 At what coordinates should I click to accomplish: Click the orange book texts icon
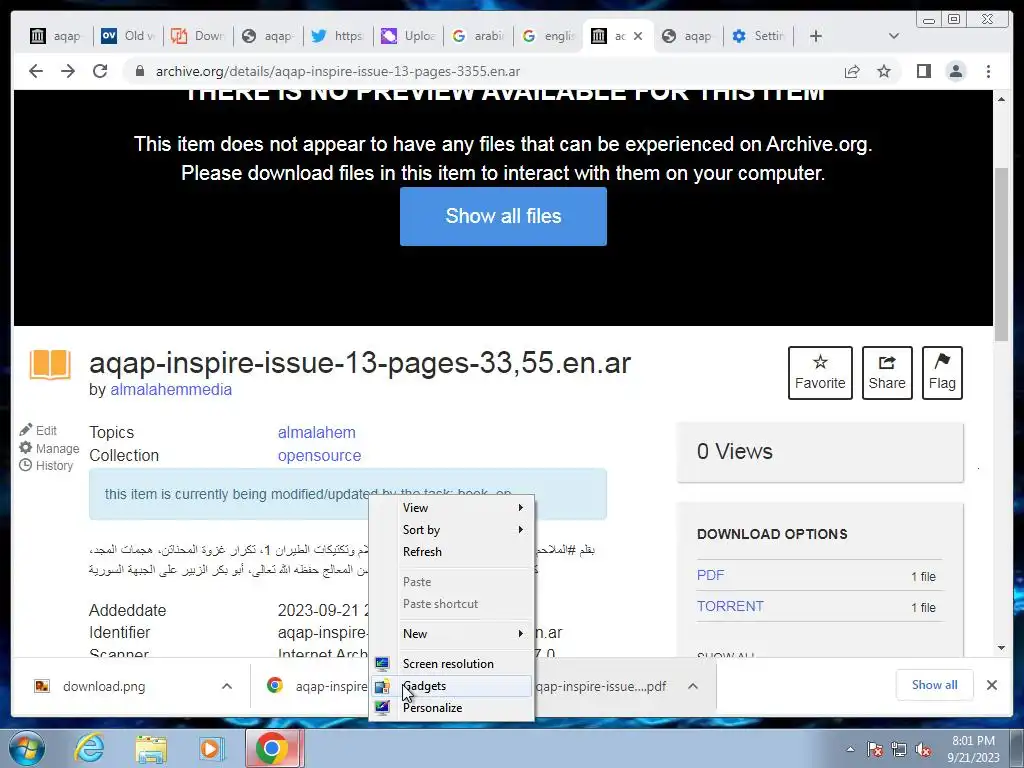coord(50,364)
